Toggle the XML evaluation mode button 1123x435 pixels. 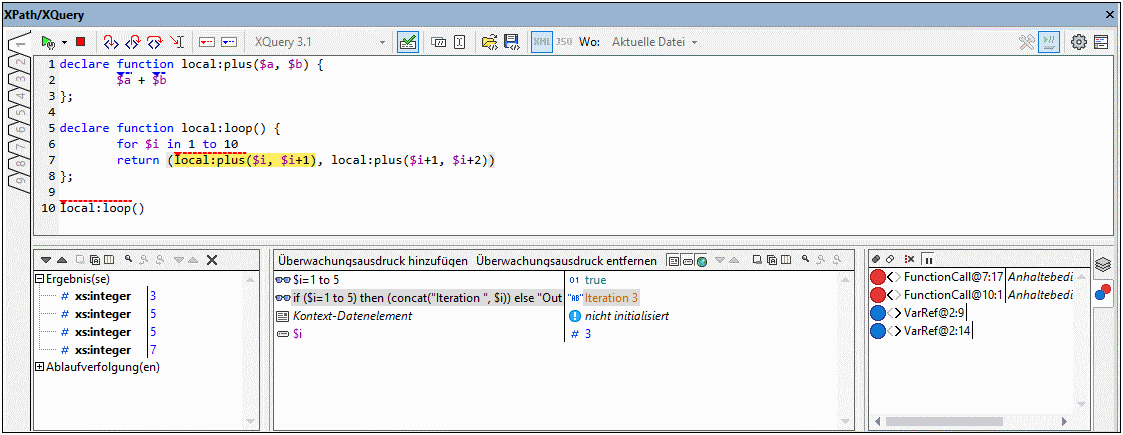(x=541, y=42)
